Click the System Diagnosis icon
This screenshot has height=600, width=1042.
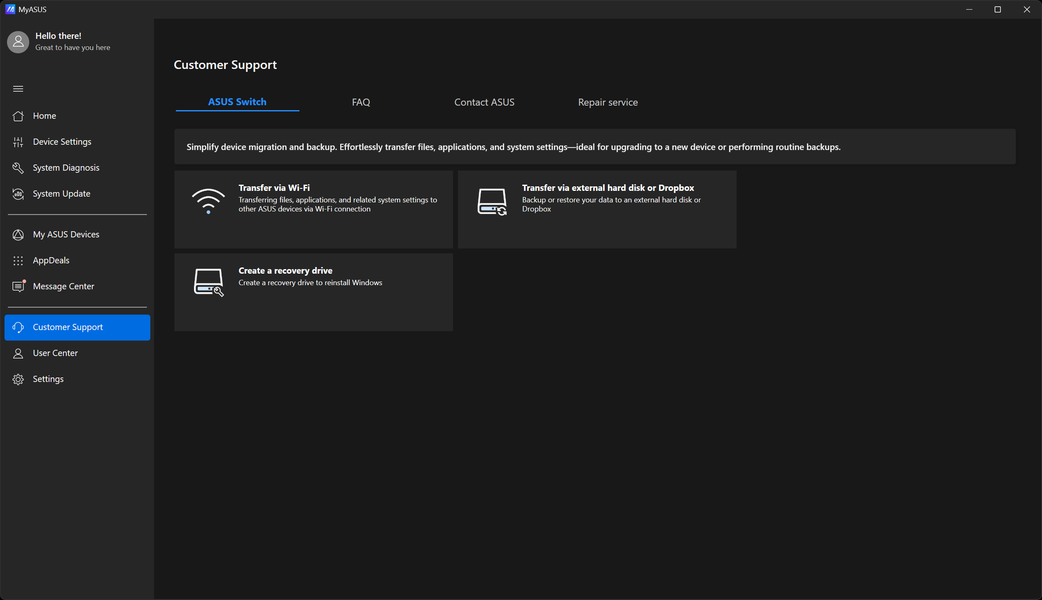click(18, 168)
